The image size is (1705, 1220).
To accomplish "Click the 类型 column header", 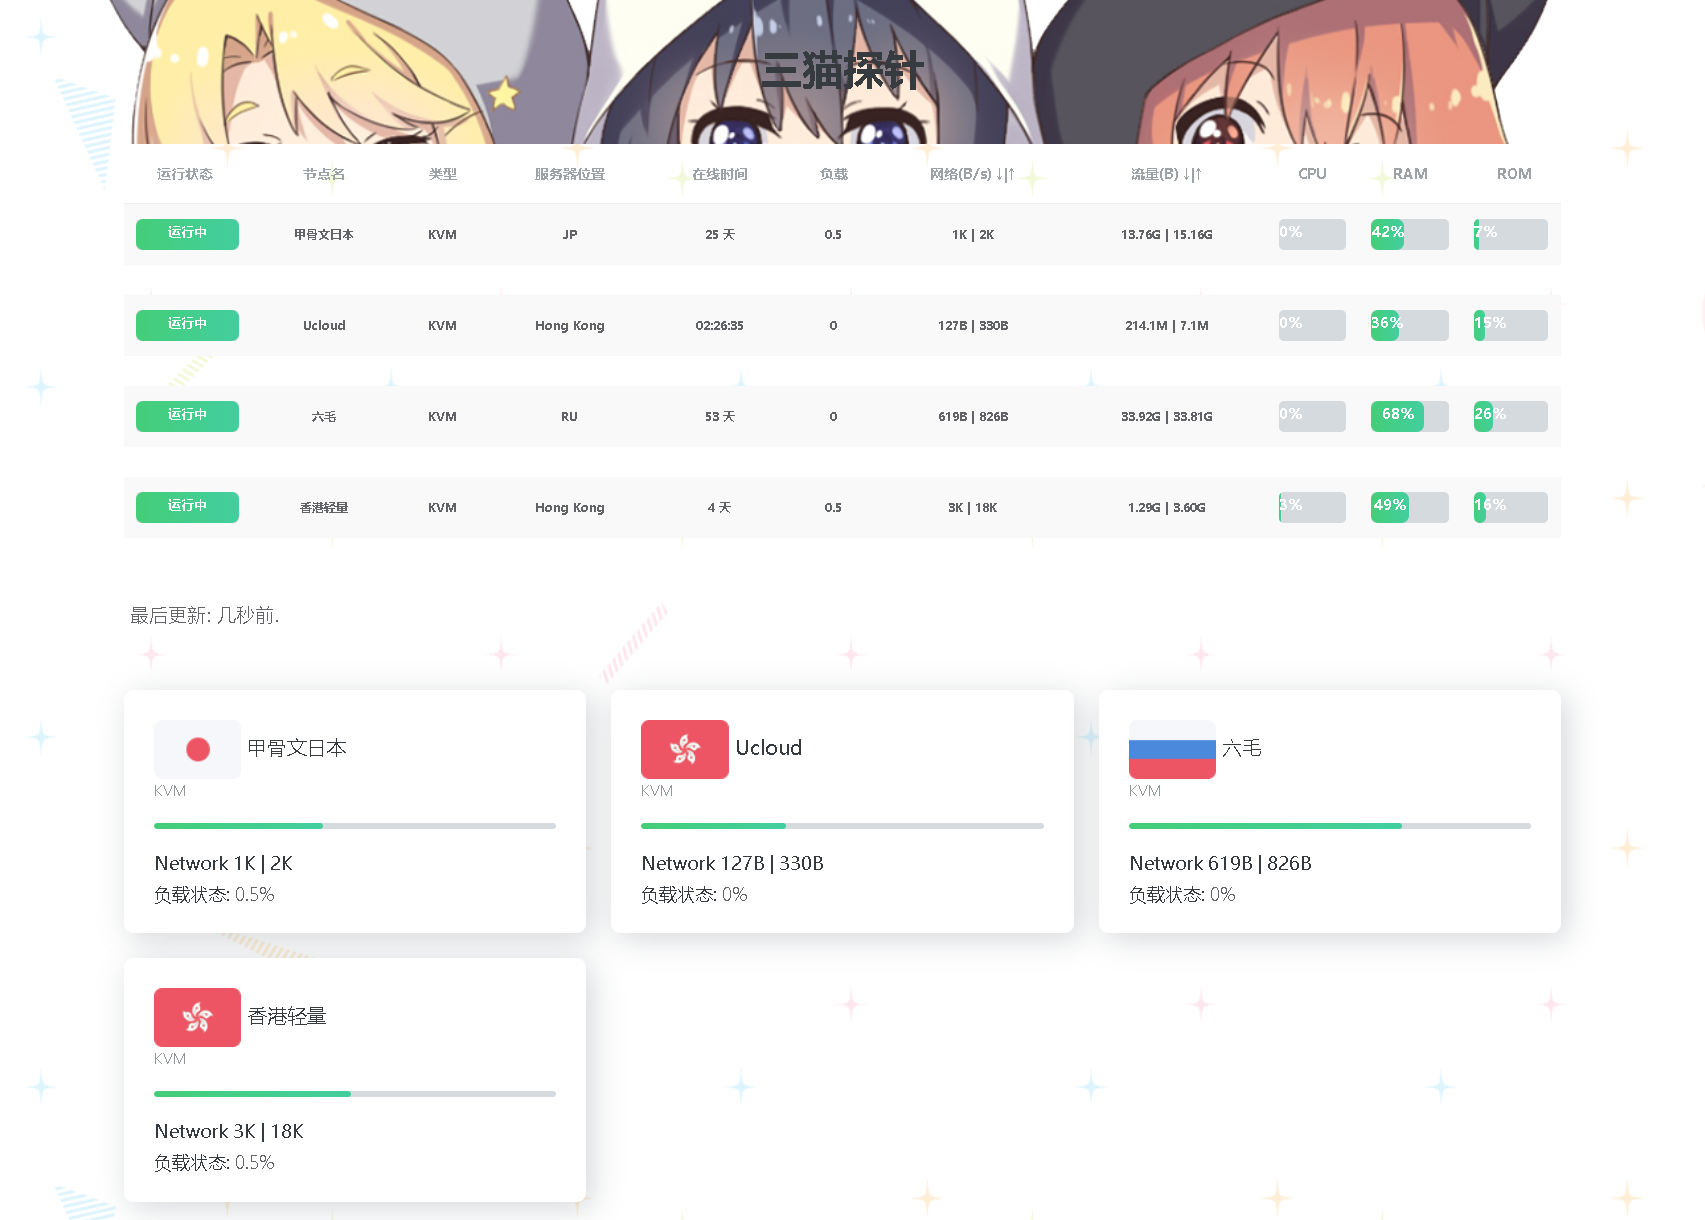I will coord(442,174).
